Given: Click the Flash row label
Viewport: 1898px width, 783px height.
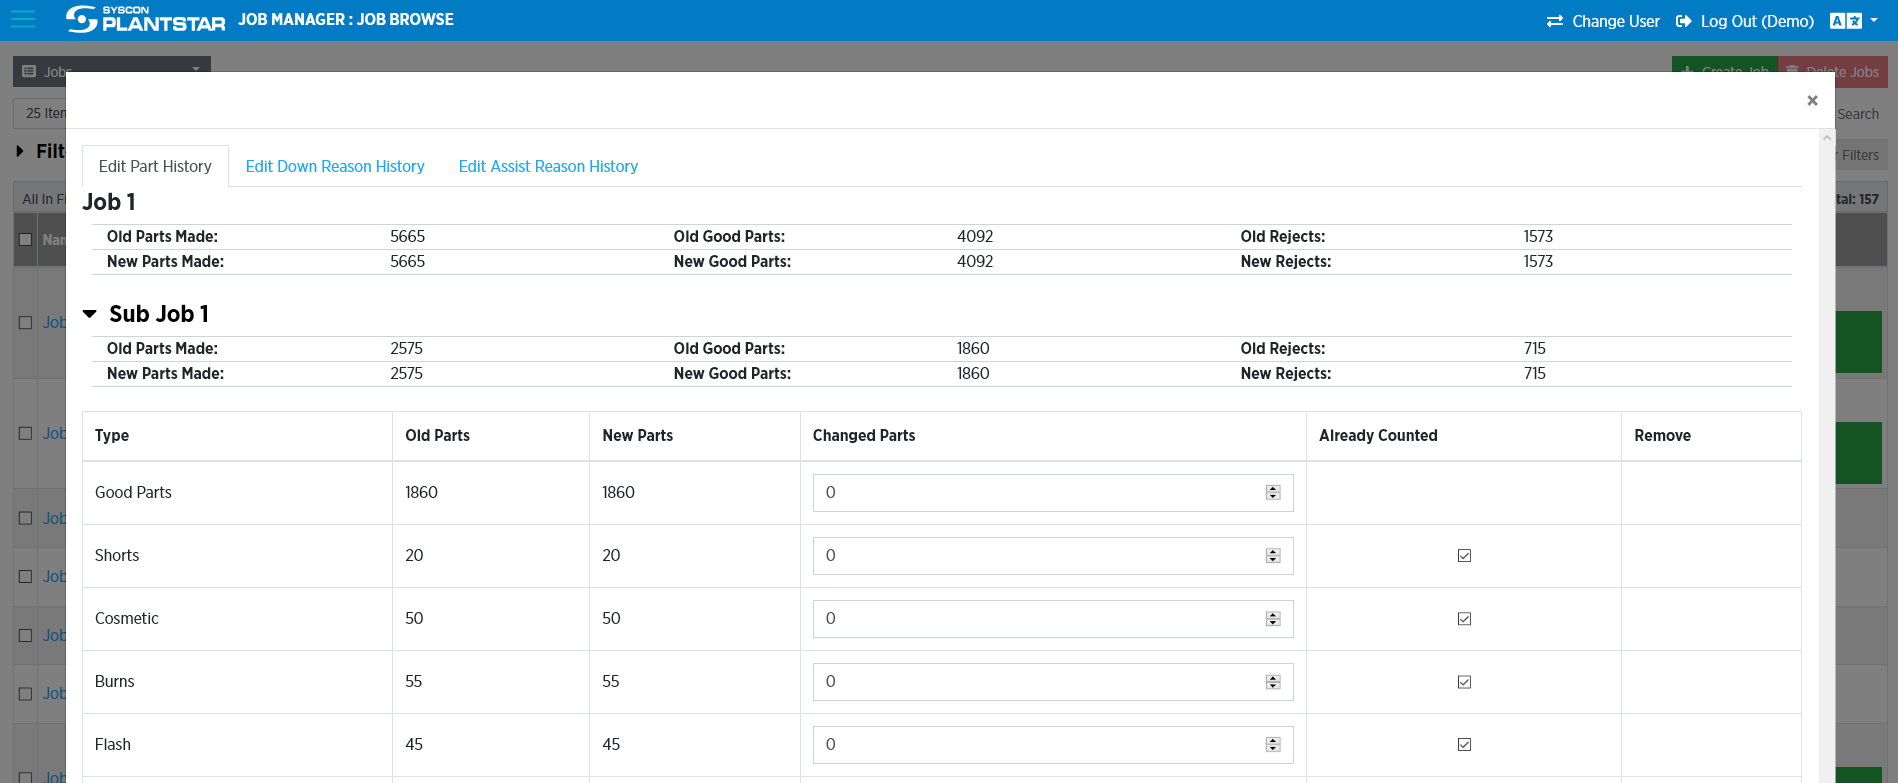Looking at the screenshot, I should point(113,745).
